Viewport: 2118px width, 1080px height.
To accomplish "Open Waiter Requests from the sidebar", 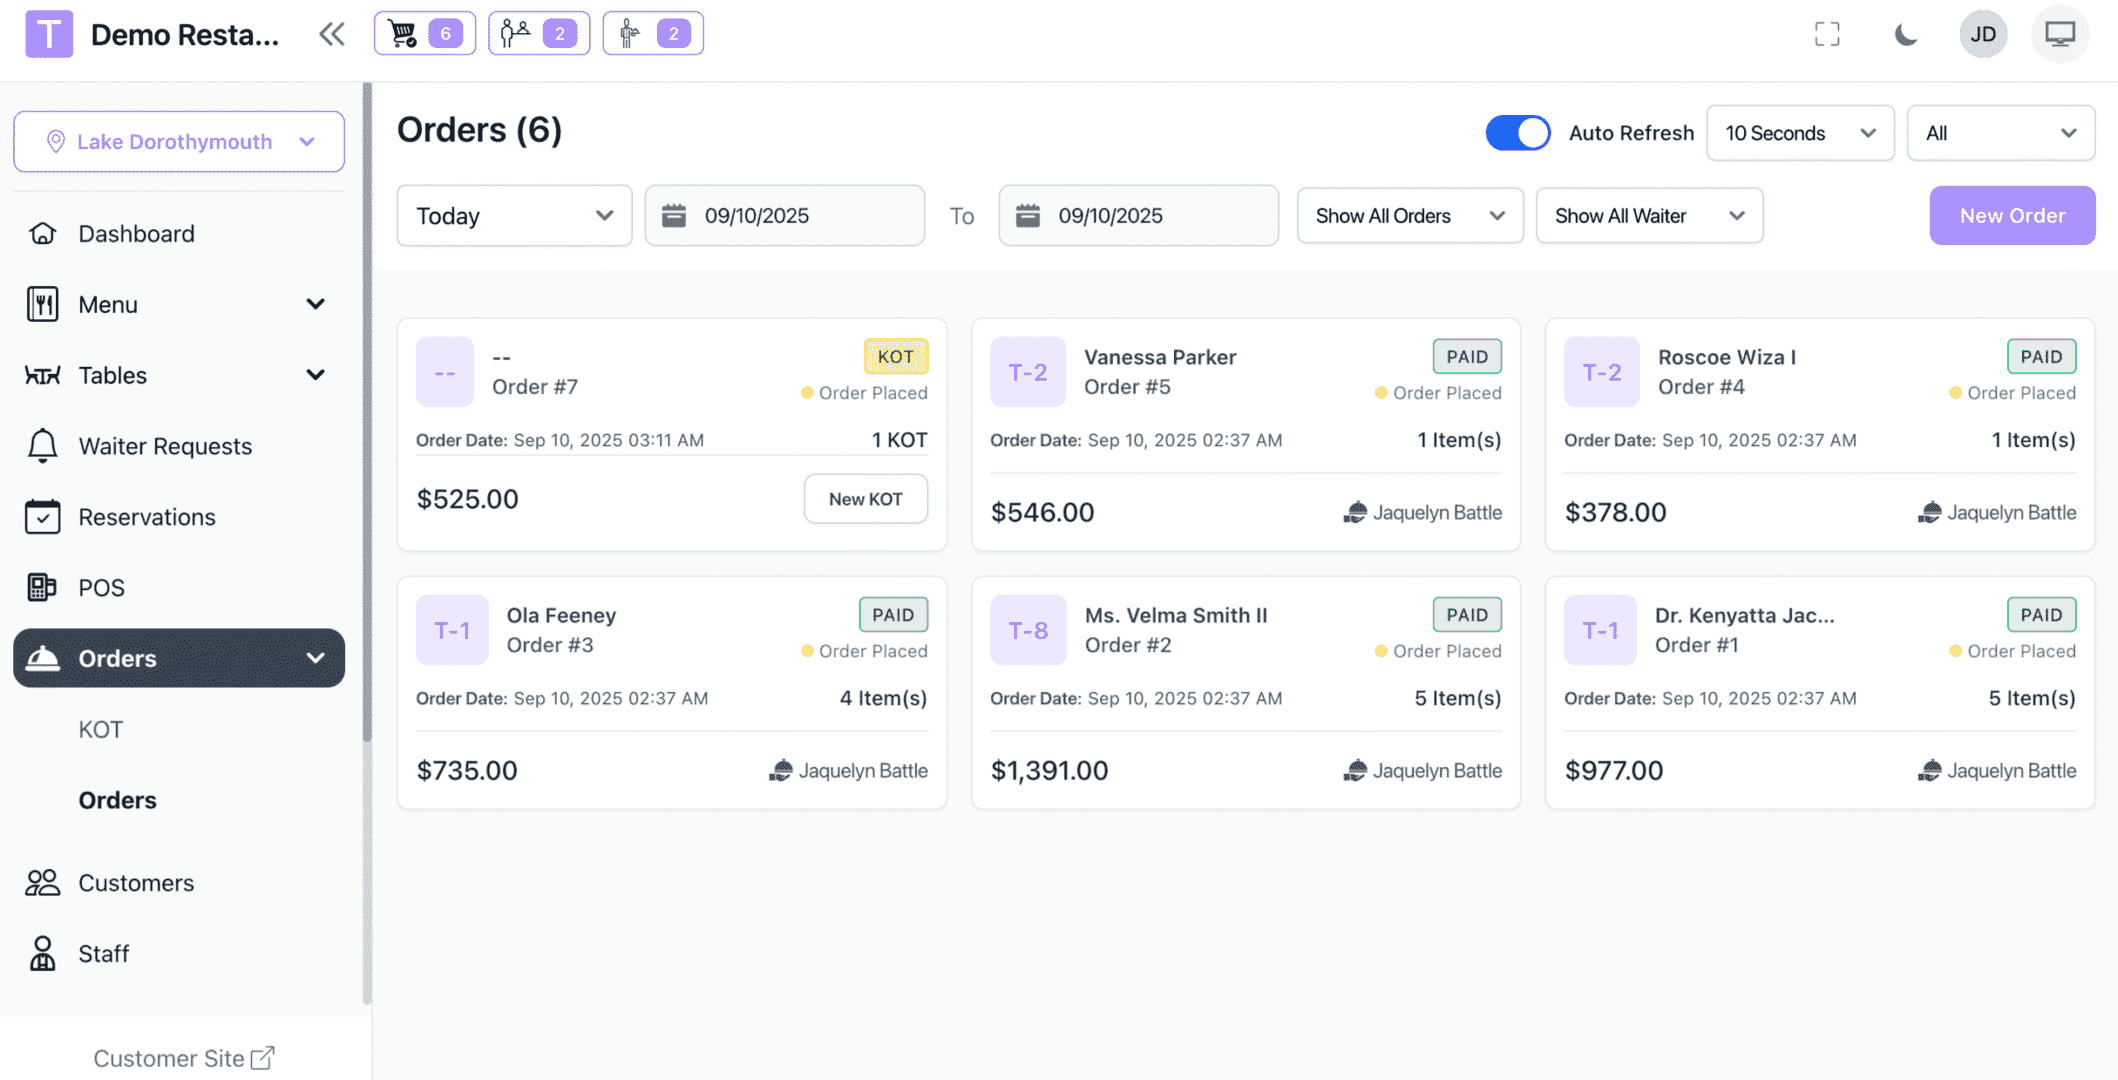I will pos(164,446).
